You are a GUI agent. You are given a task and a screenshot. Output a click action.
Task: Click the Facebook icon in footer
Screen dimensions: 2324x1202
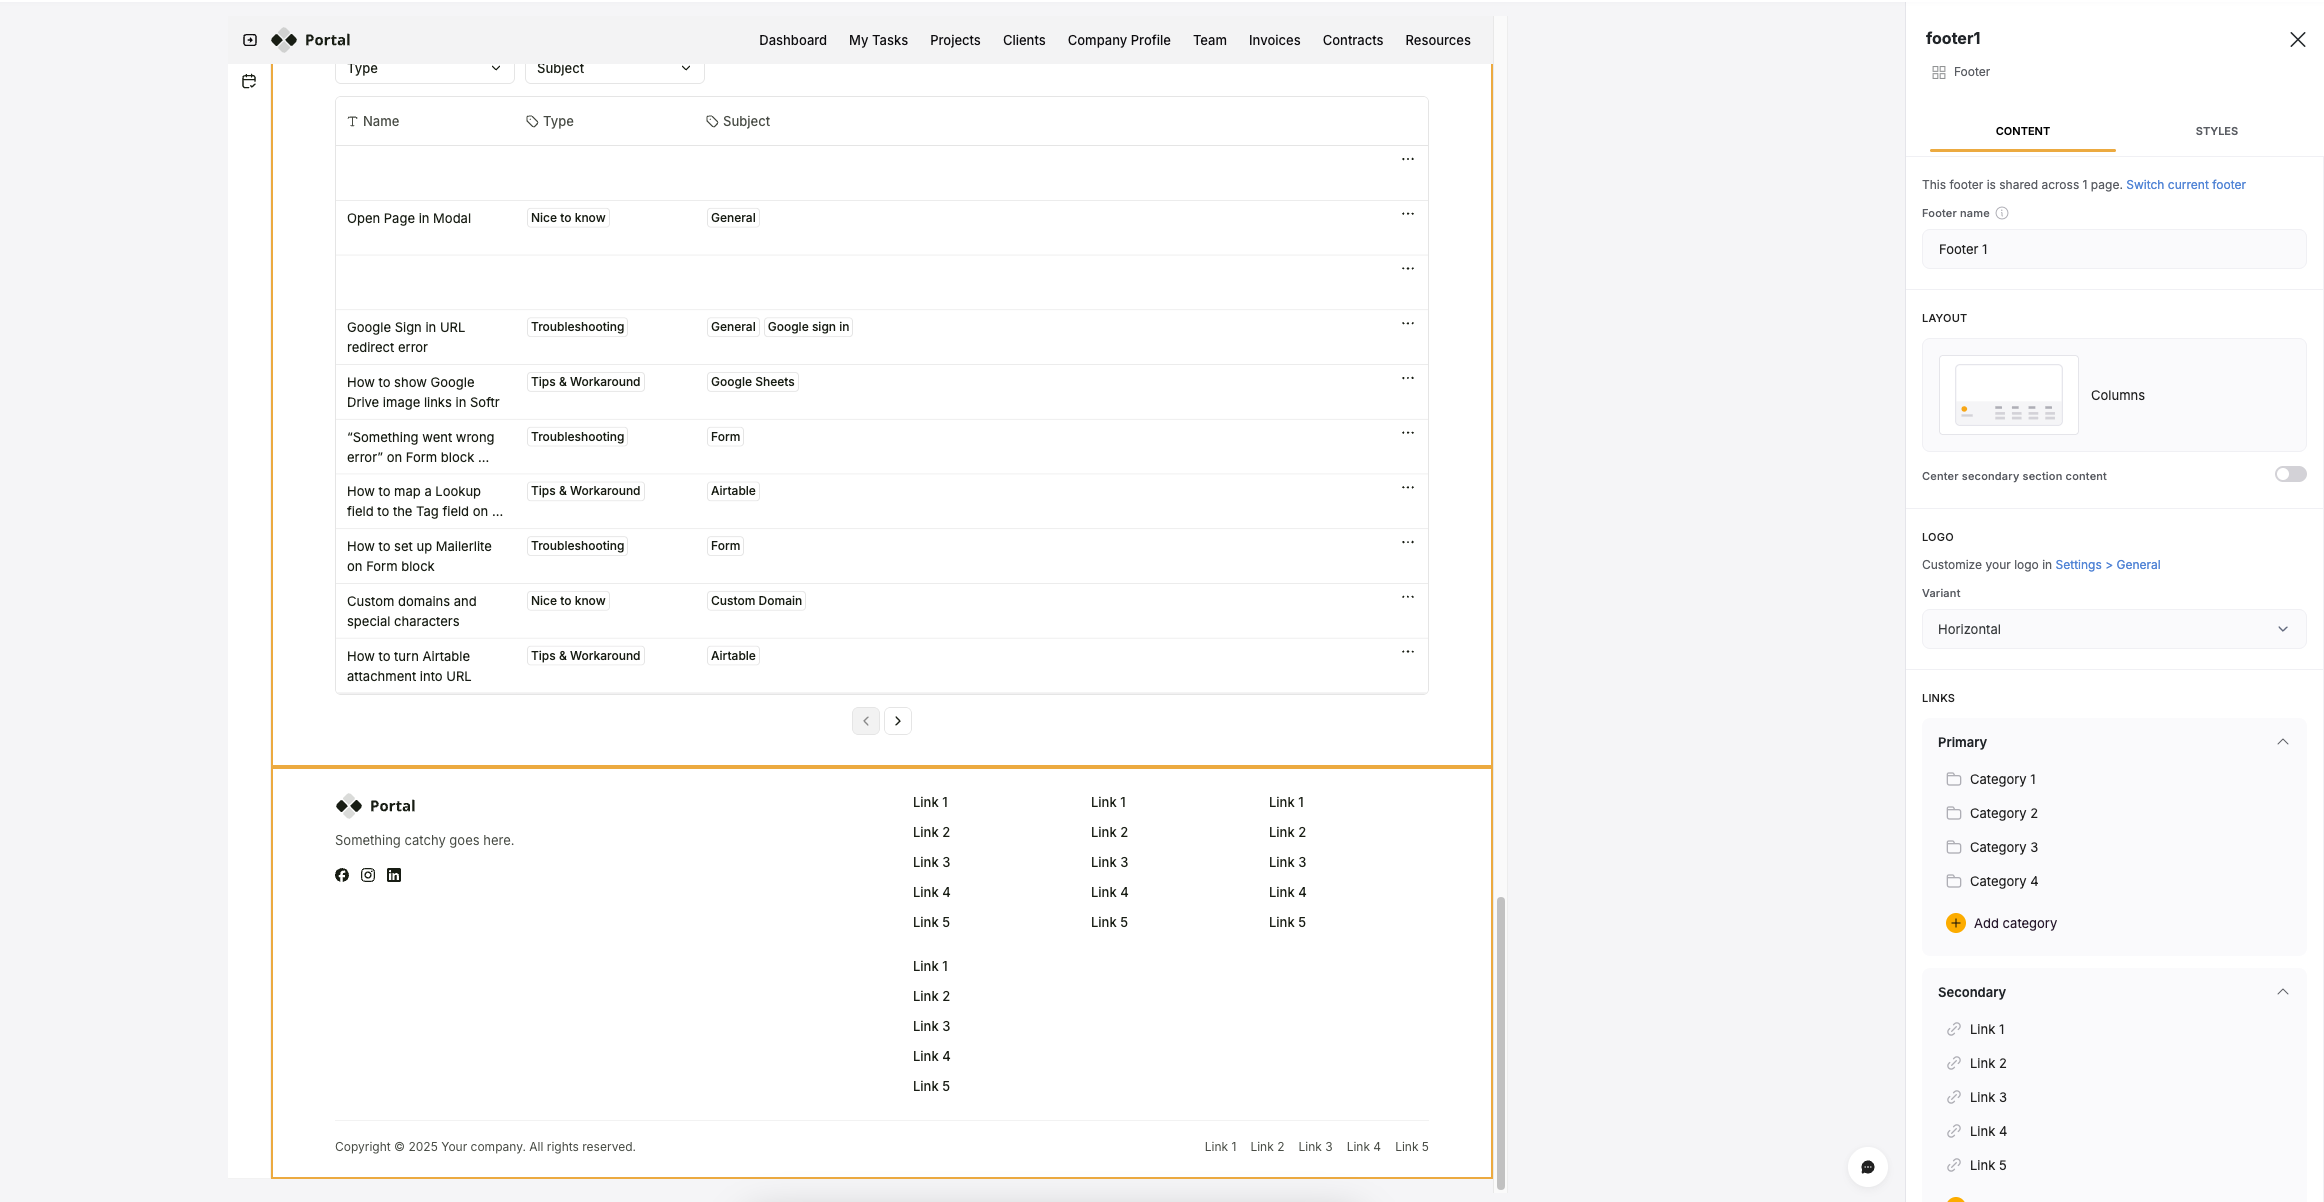342,875
